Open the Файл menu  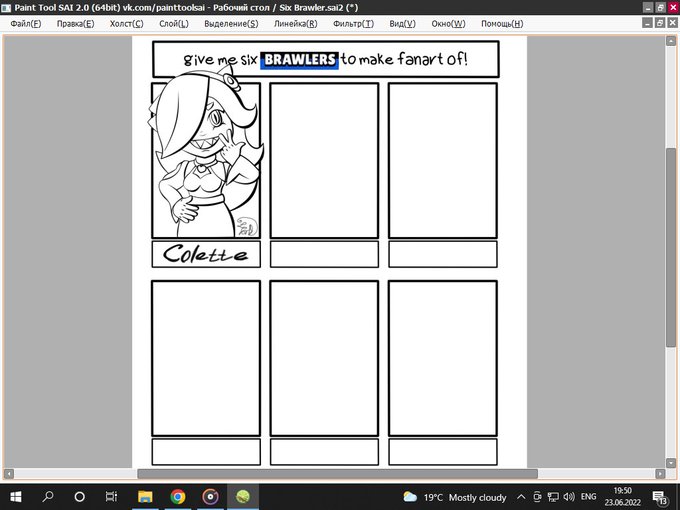coord(26,24)
